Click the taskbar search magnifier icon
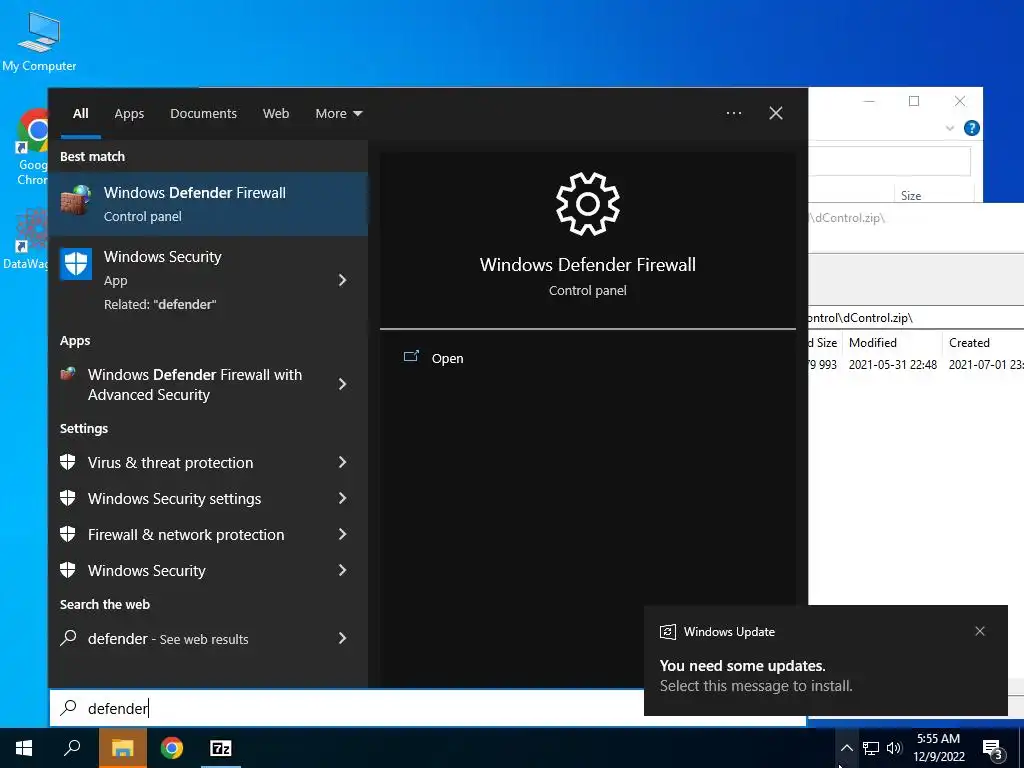This screenshot has width=1024, height=768. tap(72, 748)
